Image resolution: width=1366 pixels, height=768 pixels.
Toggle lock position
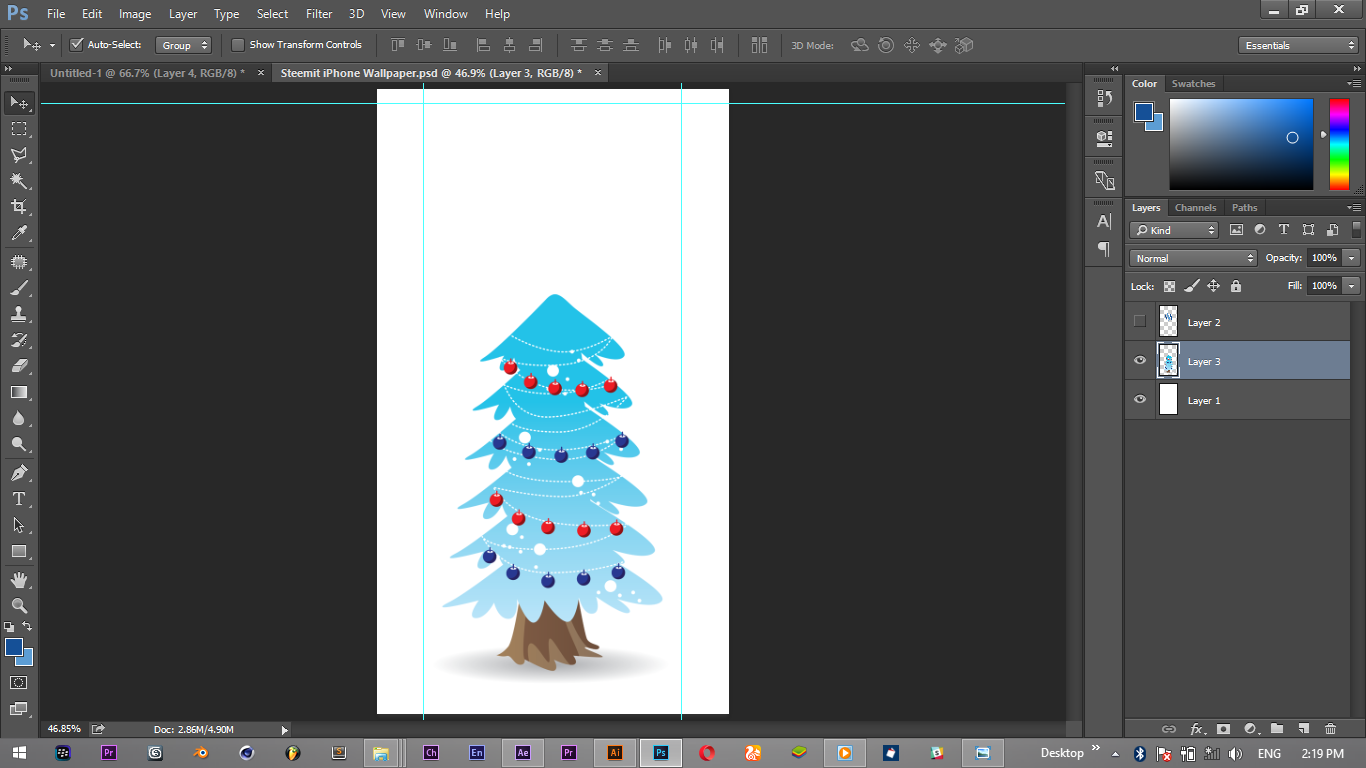[x=1213, y=286]
